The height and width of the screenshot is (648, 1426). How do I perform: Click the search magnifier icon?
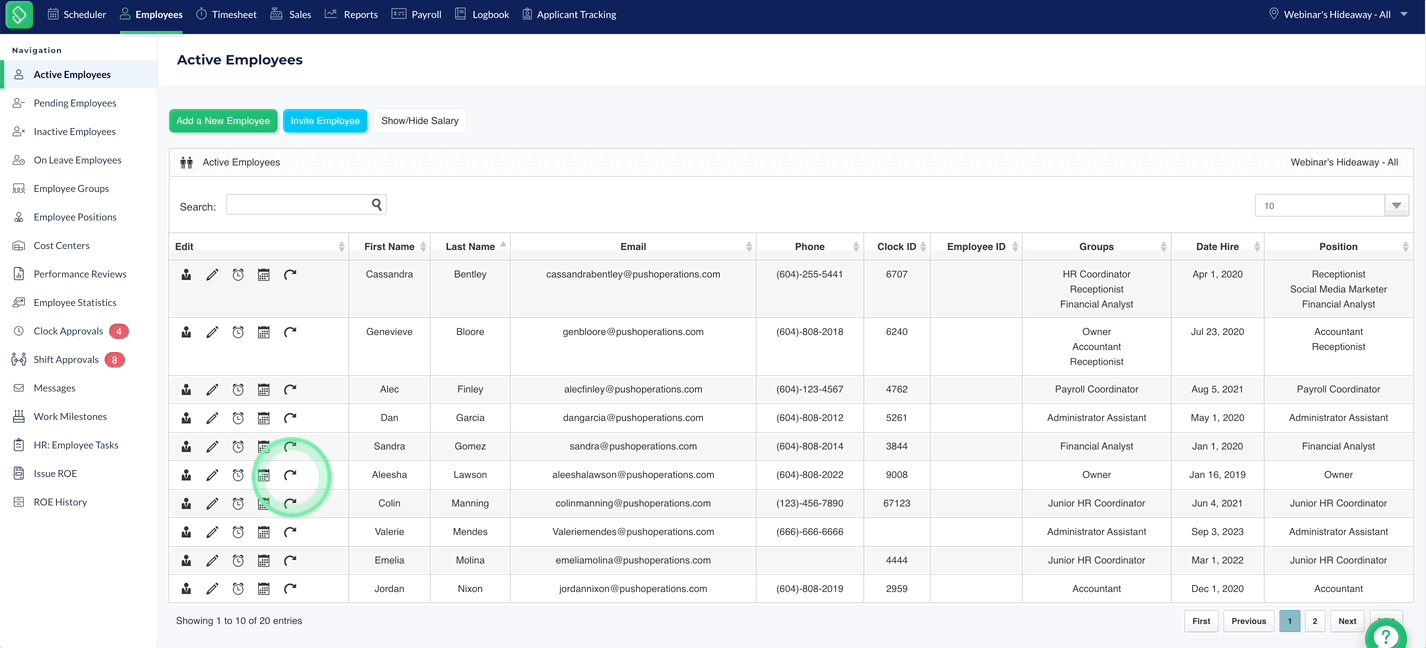pos(377,204)
